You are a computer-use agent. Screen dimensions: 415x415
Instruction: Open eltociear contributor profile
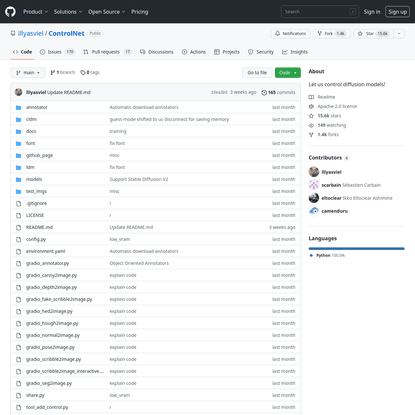click(331, 198)
